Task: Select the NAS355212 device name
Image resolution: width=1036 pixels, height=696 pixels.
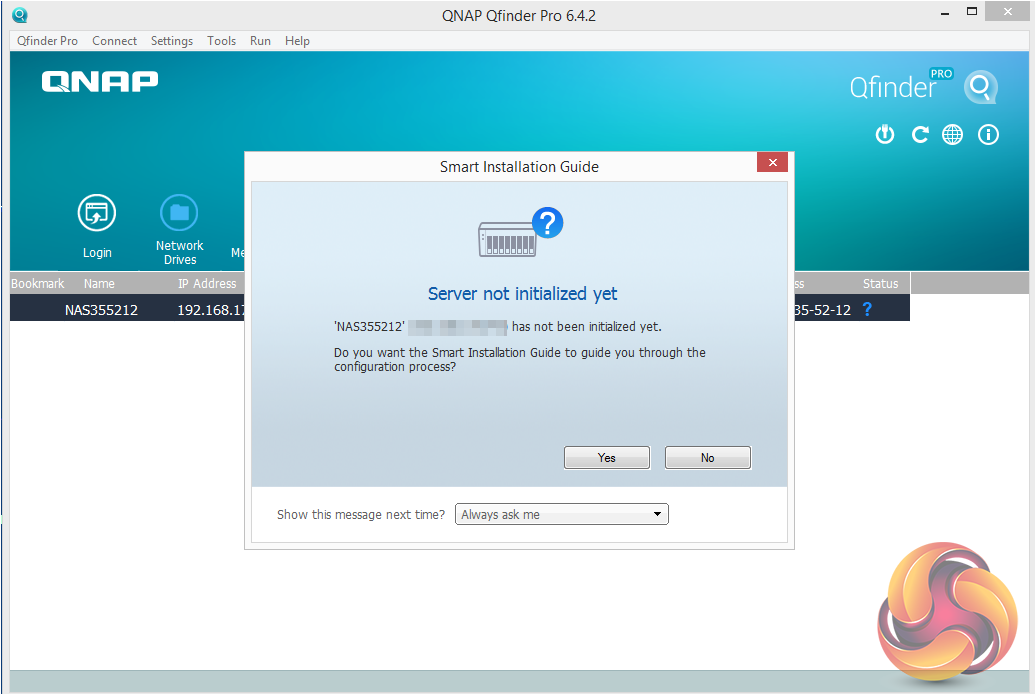Action: point(101,310)
